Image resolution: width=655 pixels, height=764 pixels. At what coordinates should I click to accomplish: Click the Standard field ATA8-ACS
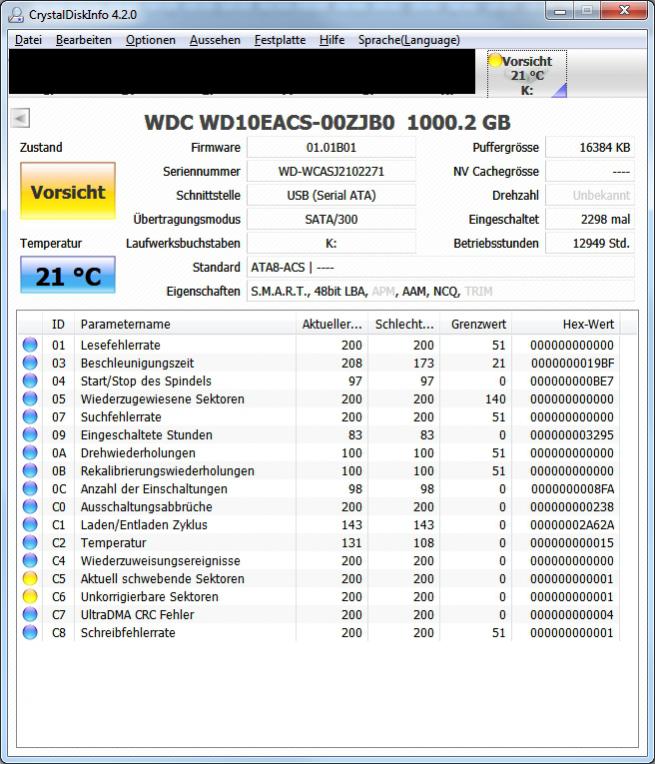click(x=441, y=267)
